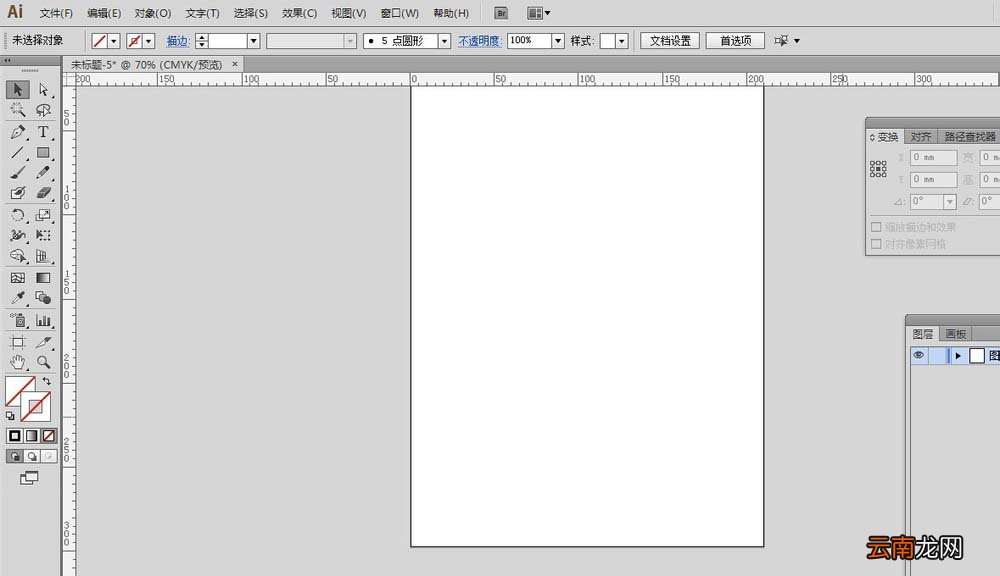1000x576 pixels.
Task: Open Adobe Bridge via Br icon
Action: 501,13
